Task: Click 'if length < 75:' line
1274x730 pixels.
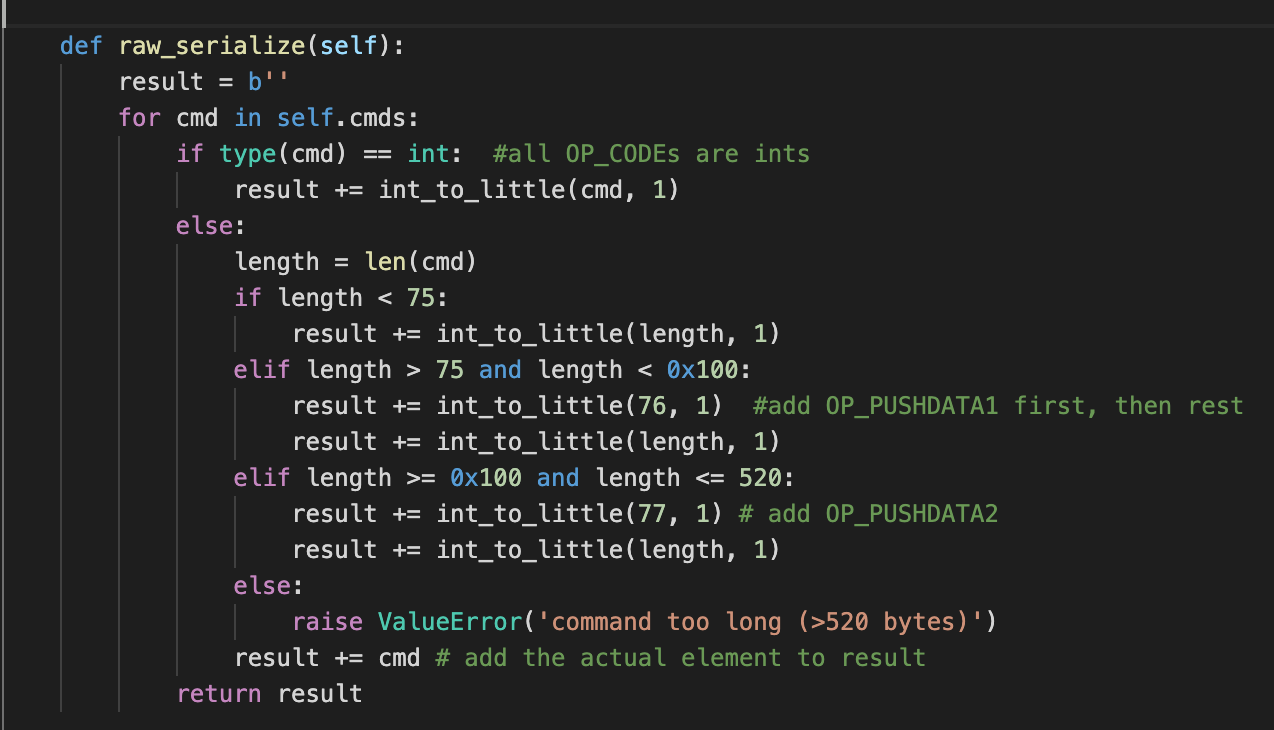Action: click(342, 298)
